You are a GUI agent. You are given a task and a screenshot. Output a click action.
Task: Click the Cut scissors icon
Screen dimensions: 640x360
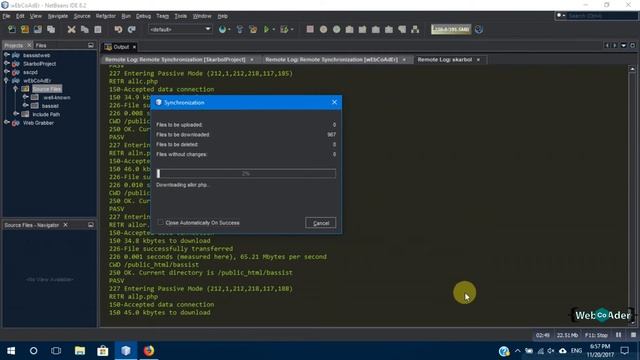point(71,29)
